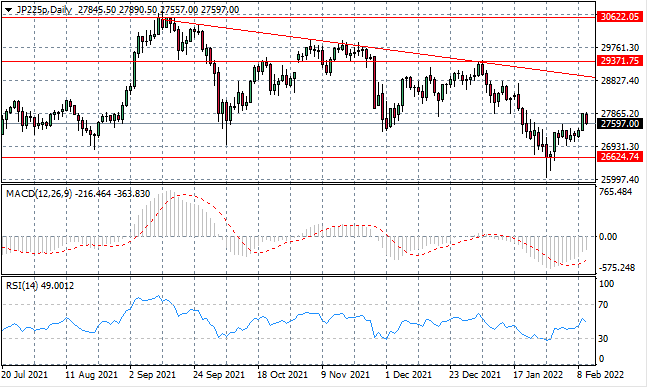
Task: Click the 27865.20 price scale value
Action: point(620,113)
